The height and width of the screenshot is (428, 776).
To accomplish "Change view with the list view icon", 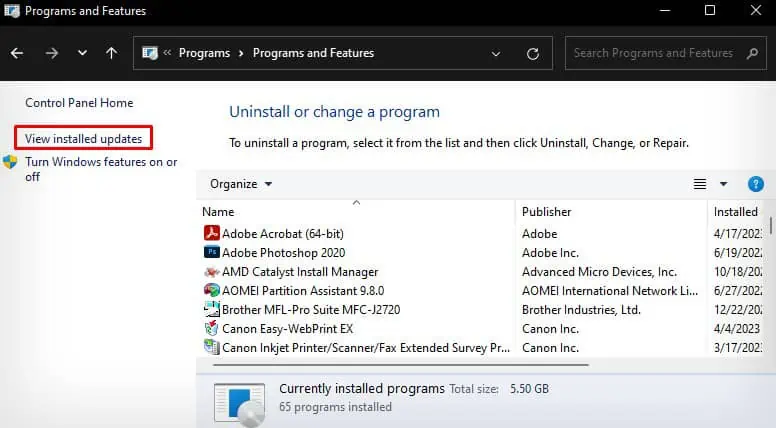I will point(700,184).
